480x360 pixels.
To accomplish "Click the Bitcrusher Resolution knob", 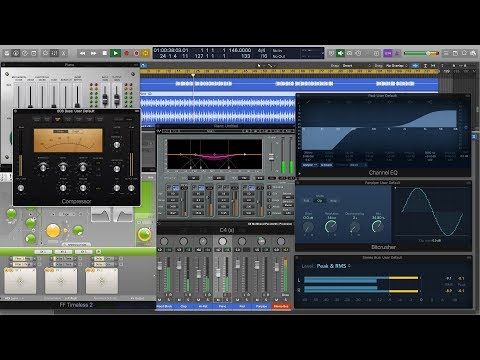I will tap(331, 227).
